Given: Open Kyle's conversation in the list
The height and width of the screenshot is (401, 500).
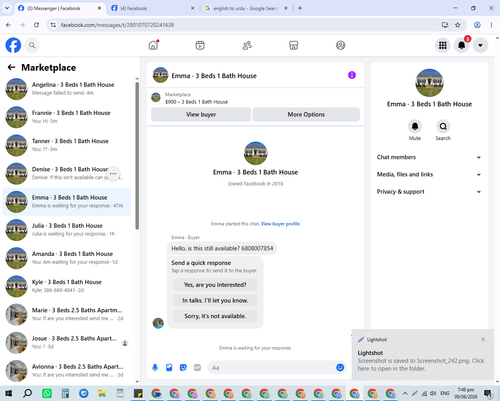Looking at the screenshot, I should [x=67, y=286].
